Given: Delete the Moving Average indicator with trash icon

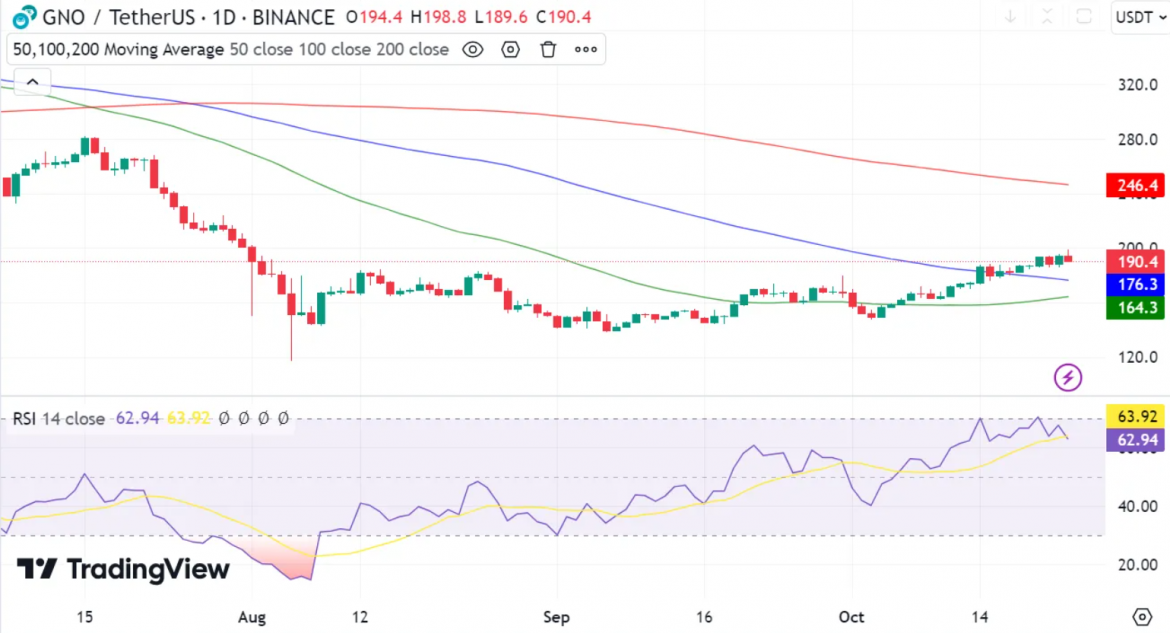Looking at the screenshot, I should click(x=548, y=49).
